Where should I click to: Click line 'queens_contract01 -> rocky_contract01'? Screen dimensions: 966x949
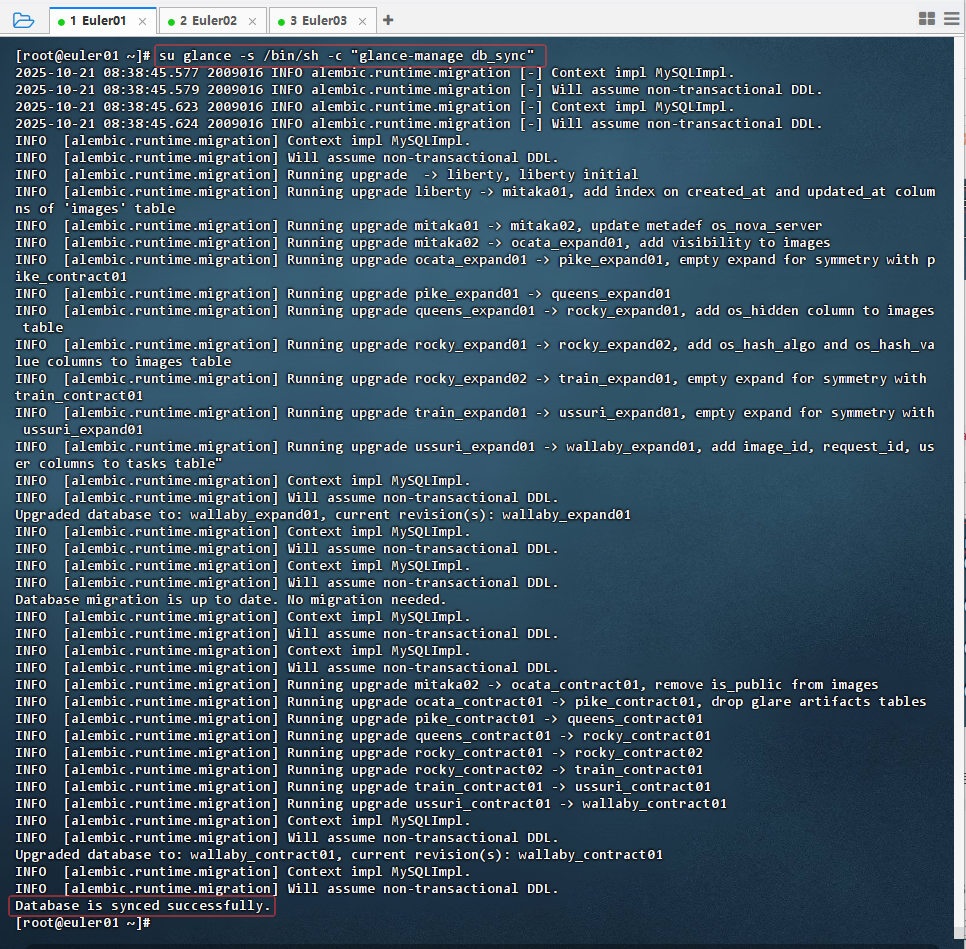tap(363, 736)
